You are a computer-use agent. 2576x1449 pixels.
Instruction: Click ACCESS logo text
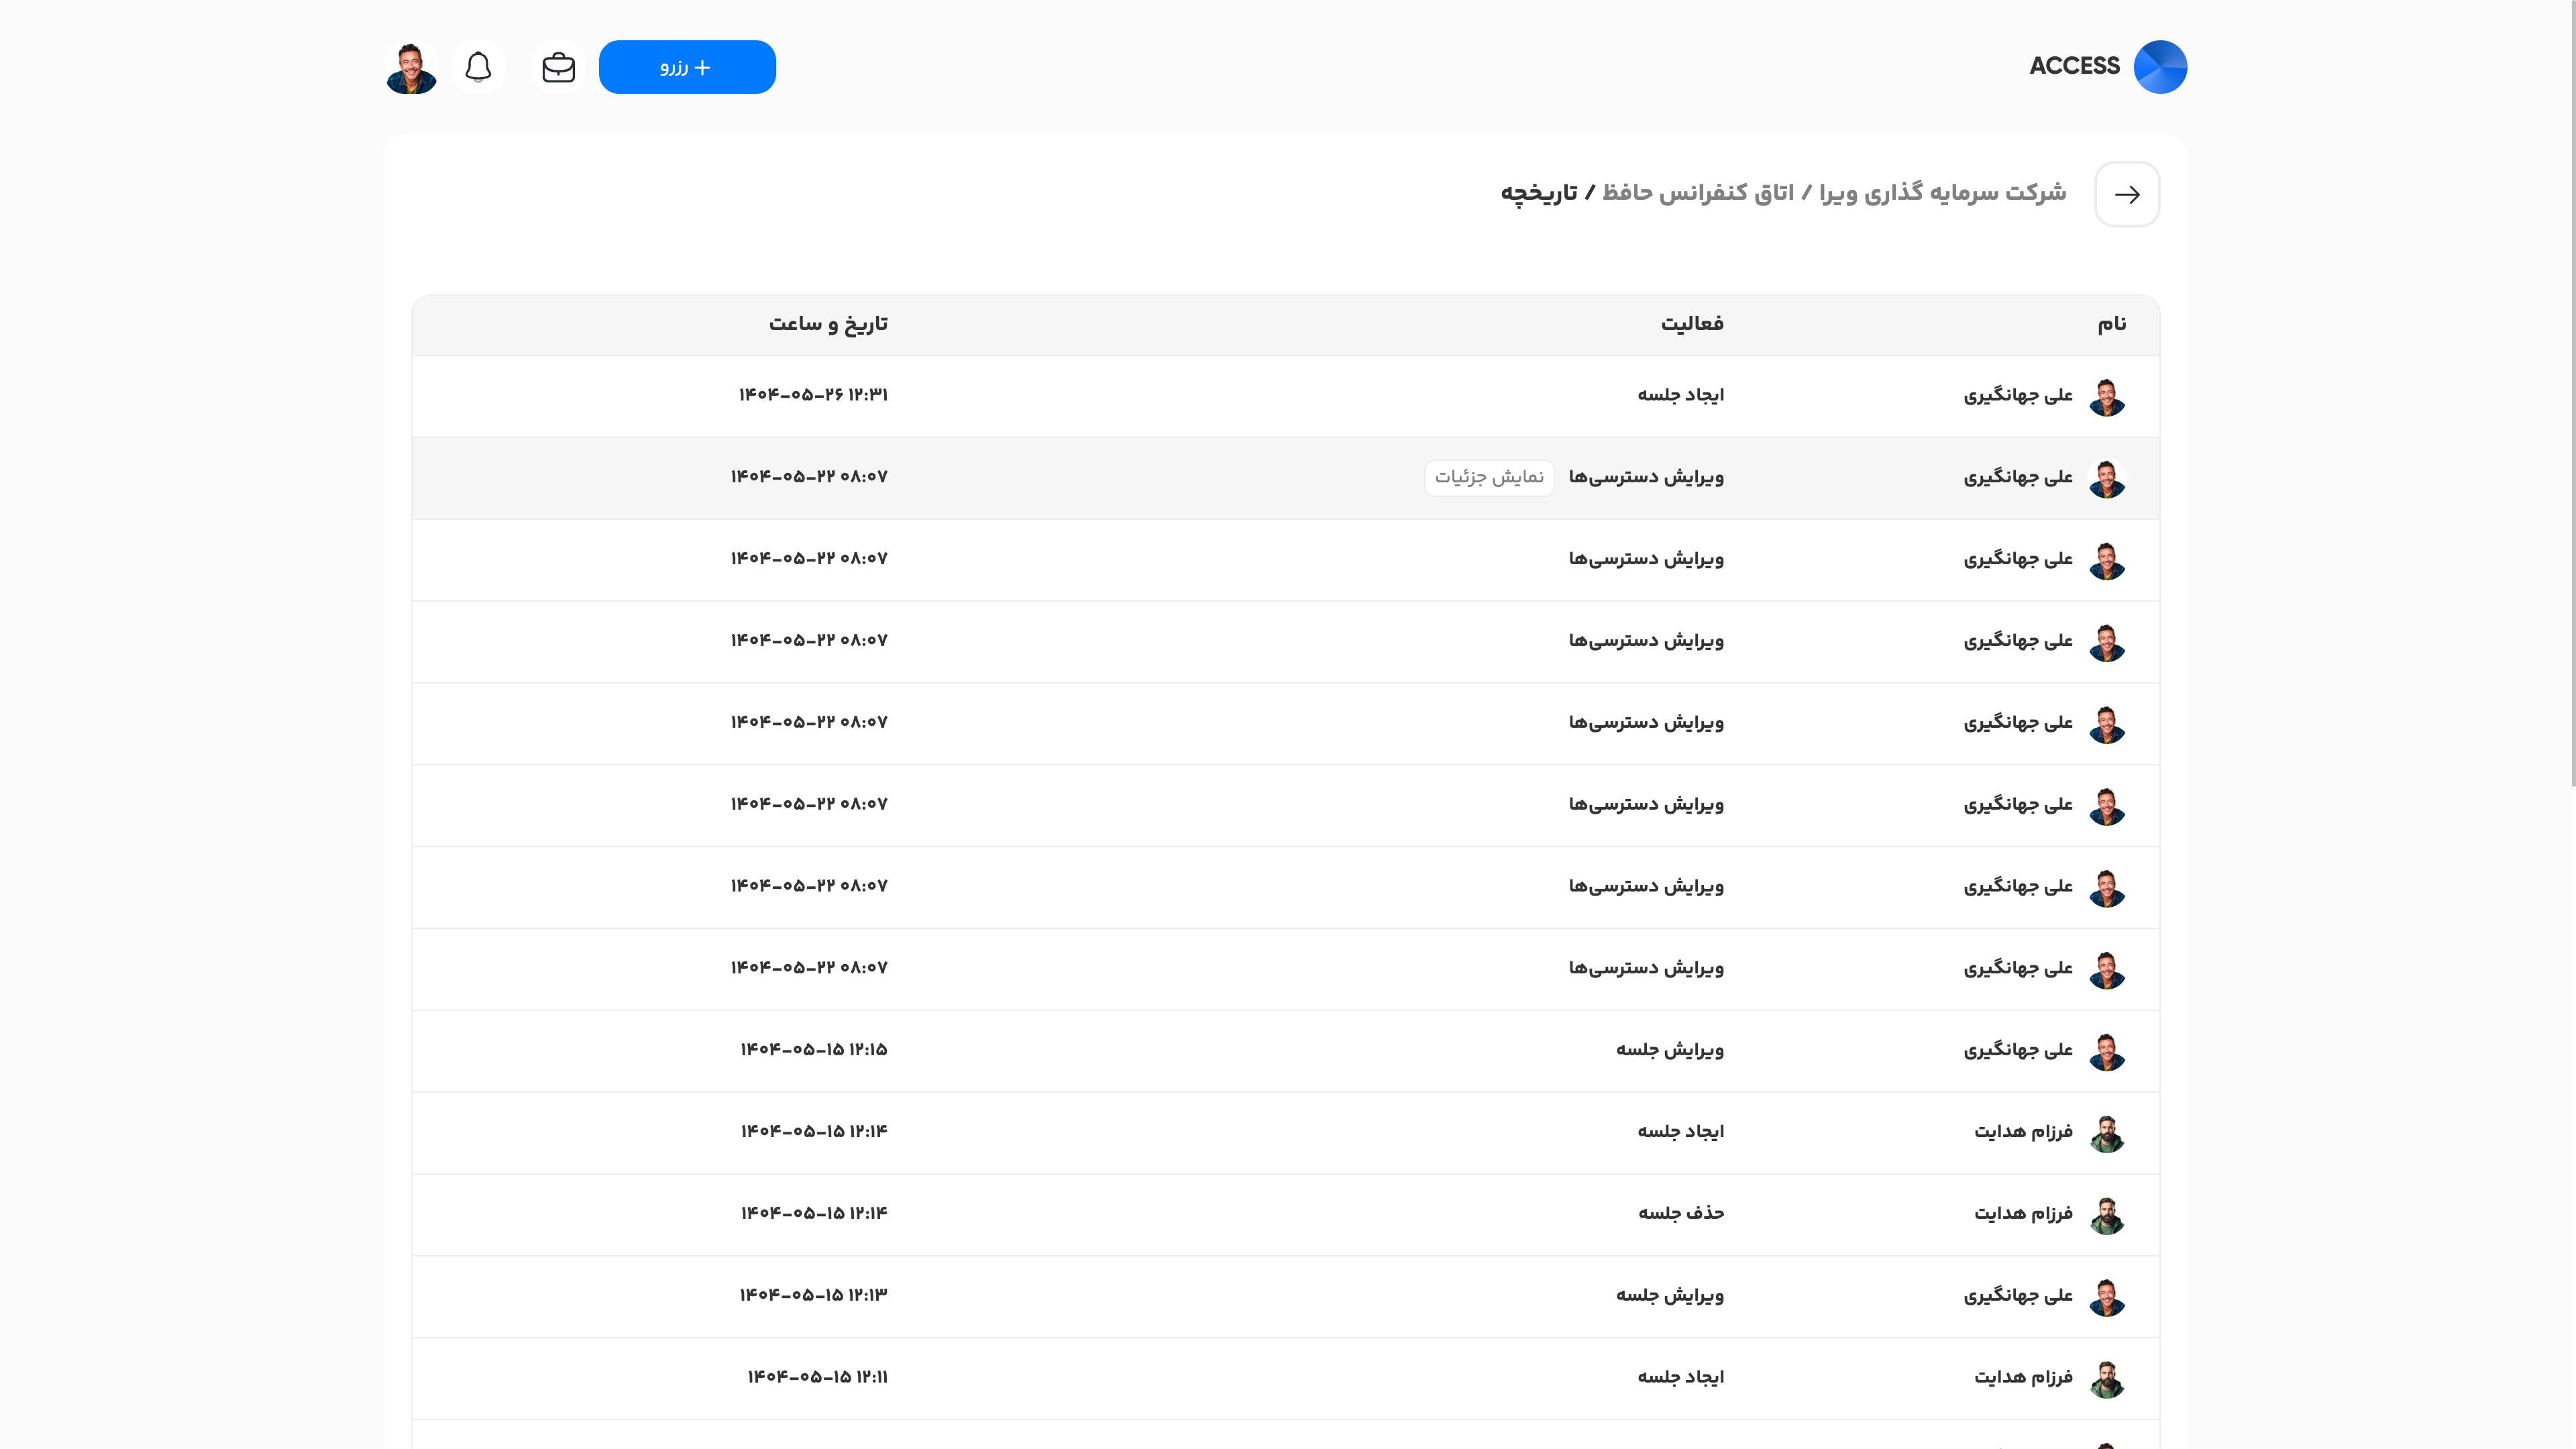(2074, 66)
